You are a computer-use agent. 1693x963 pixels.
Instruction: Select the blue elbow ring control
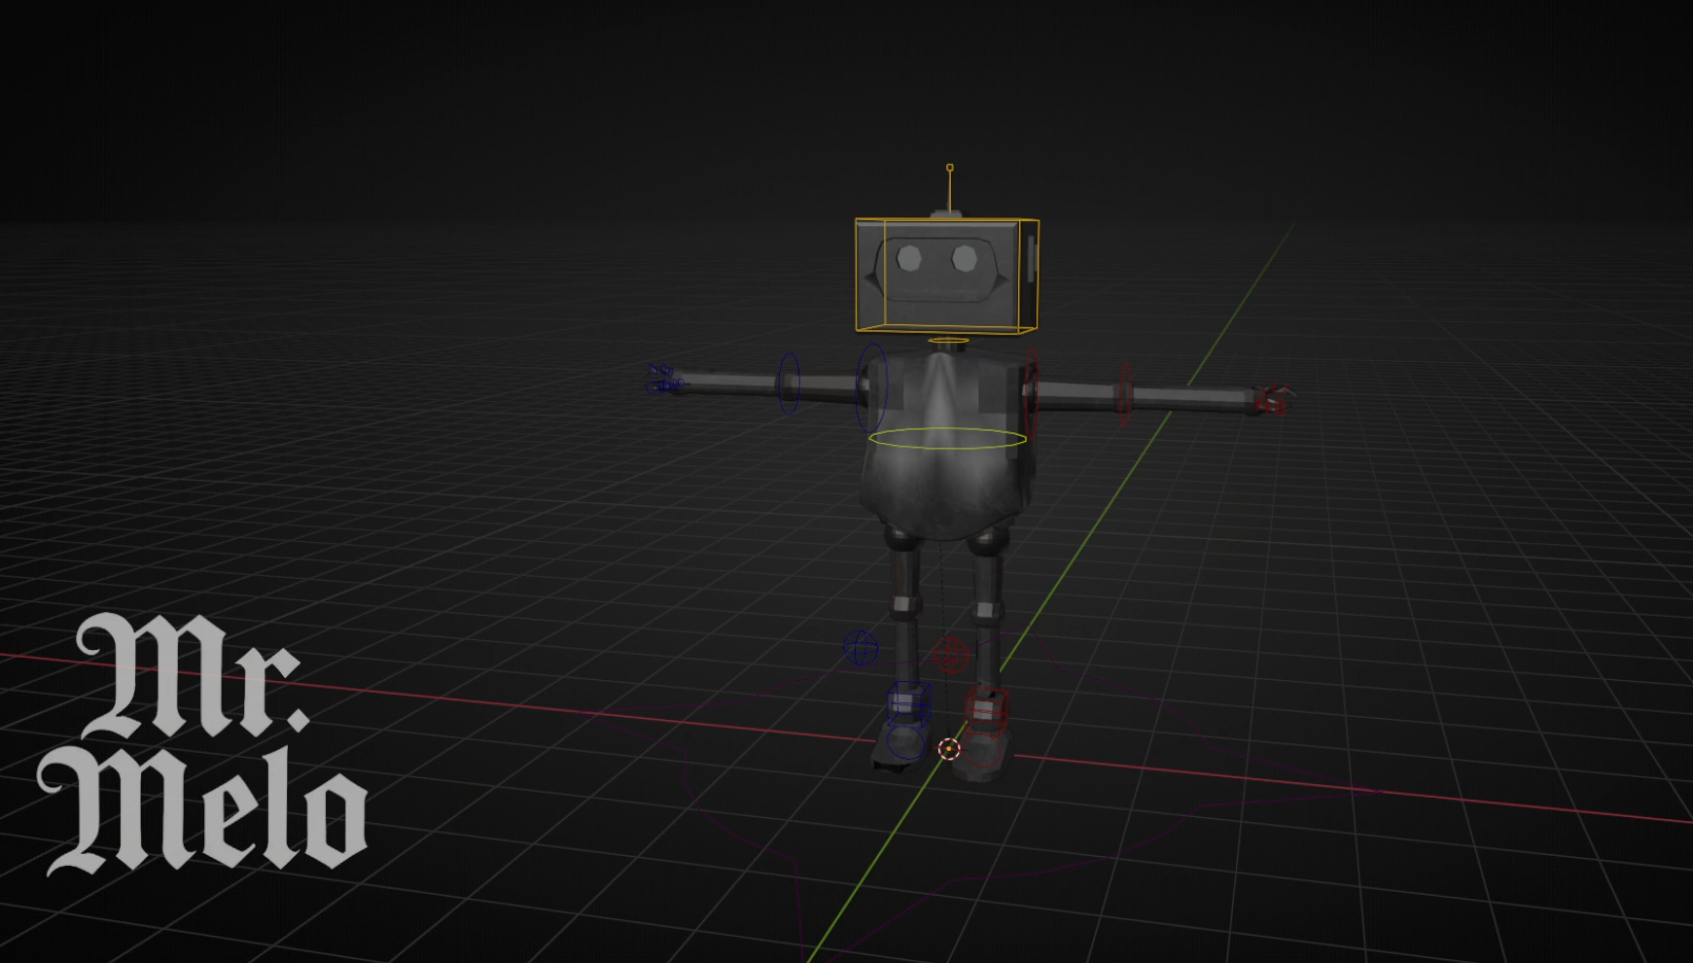point(789,383)
